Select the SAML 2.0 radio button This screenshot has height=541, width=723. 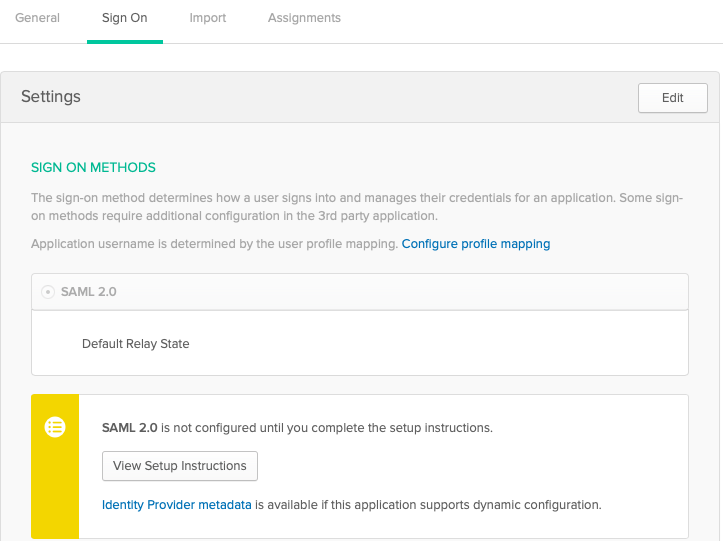[x=47, y=292]
